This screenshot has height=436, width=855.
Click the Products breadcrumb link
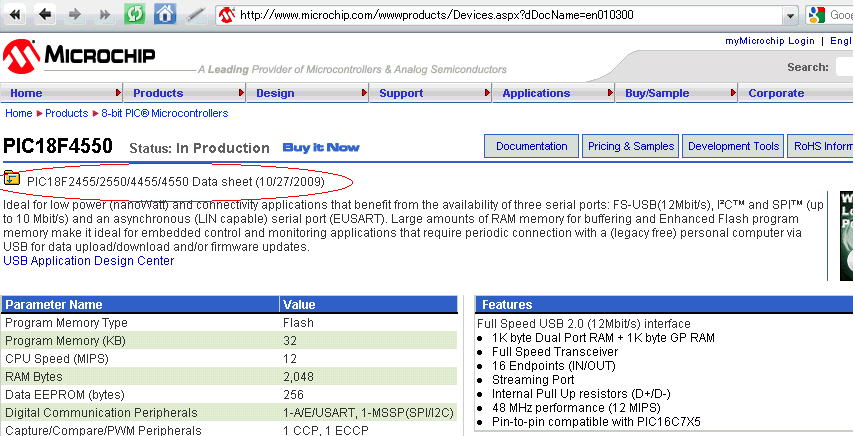pyautogui.click(x=67, y=113)
